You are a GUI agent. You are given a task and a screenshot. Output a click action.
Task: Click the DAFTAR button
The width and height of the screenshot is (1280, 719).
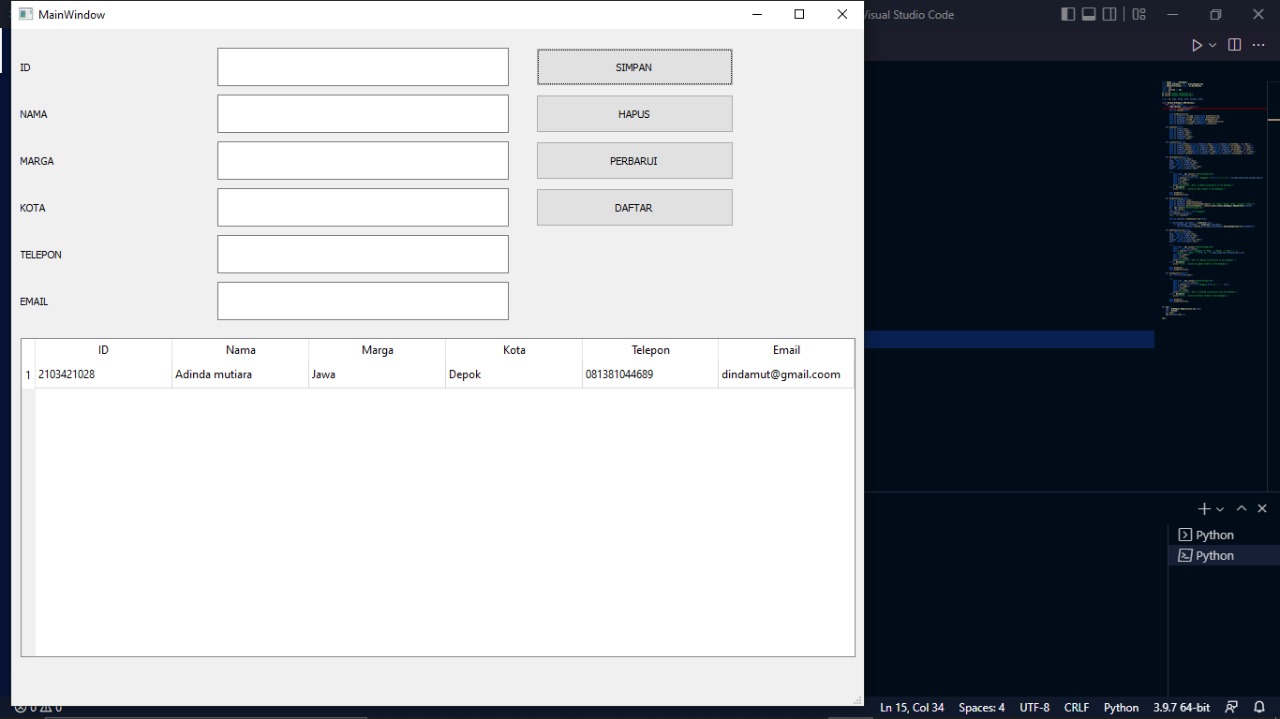tap(634, 207)
